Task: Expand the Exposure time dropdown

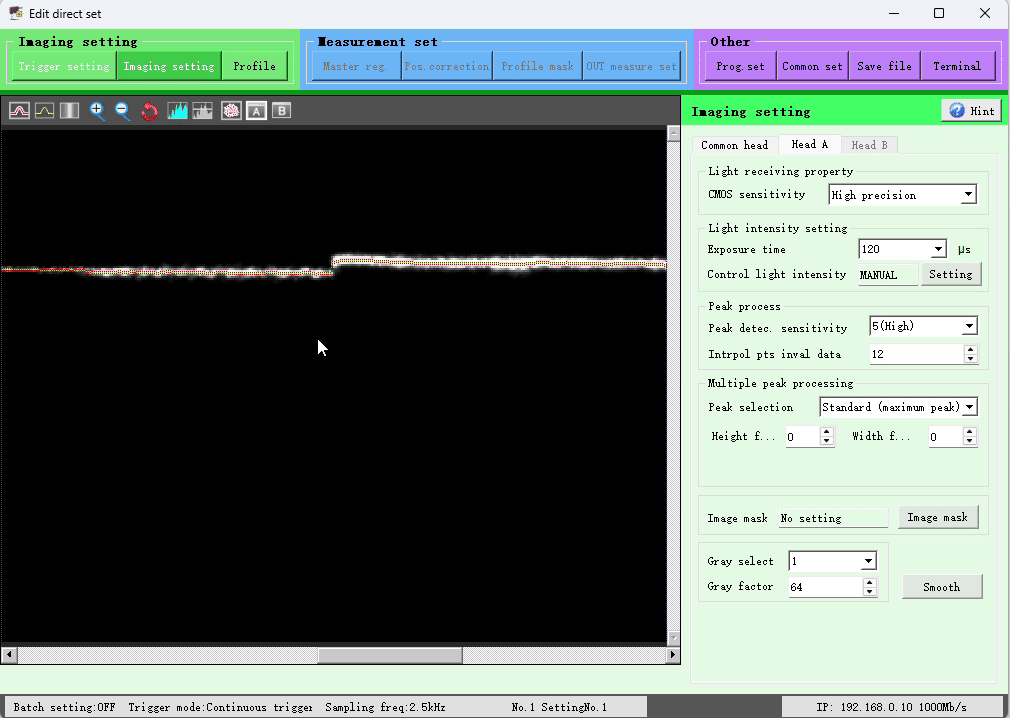Action: (938, 249)
